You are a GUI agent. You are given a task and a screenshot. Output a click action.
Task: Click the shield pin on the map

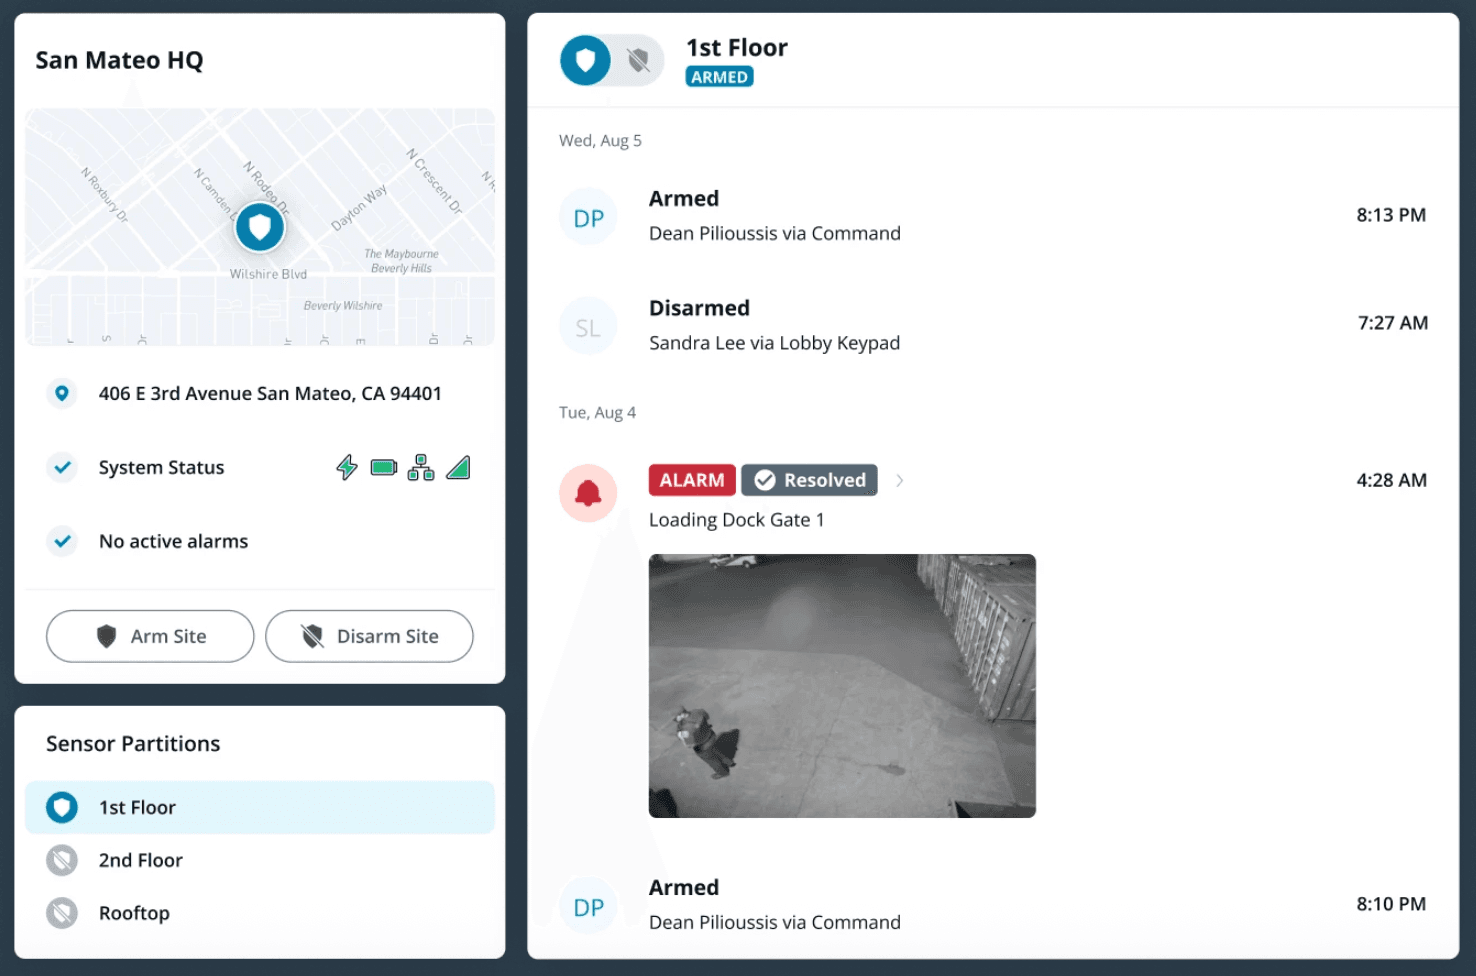pyautogui.click(x=260, y=228)
